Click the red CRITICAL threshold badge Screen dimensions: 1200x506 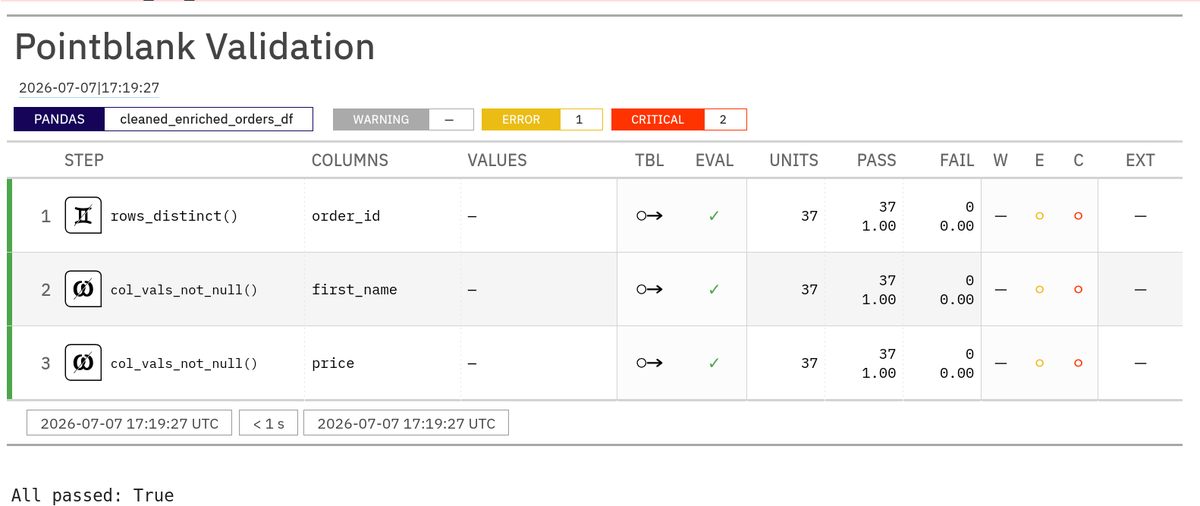coord(657,119)
